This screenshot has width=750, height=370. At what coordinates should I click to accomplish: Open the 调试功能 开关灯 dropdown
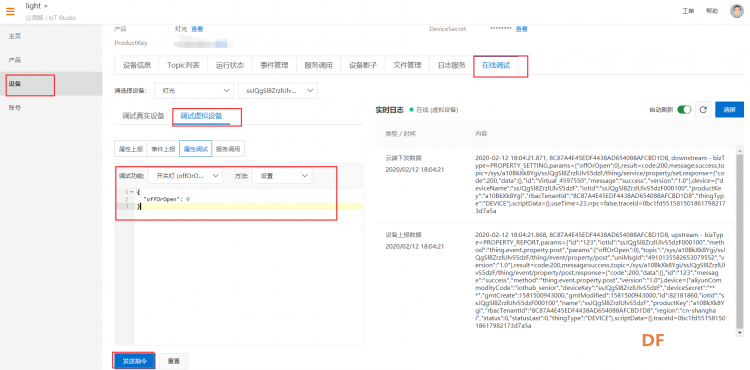pyautogui.click(x=186, y=176)
